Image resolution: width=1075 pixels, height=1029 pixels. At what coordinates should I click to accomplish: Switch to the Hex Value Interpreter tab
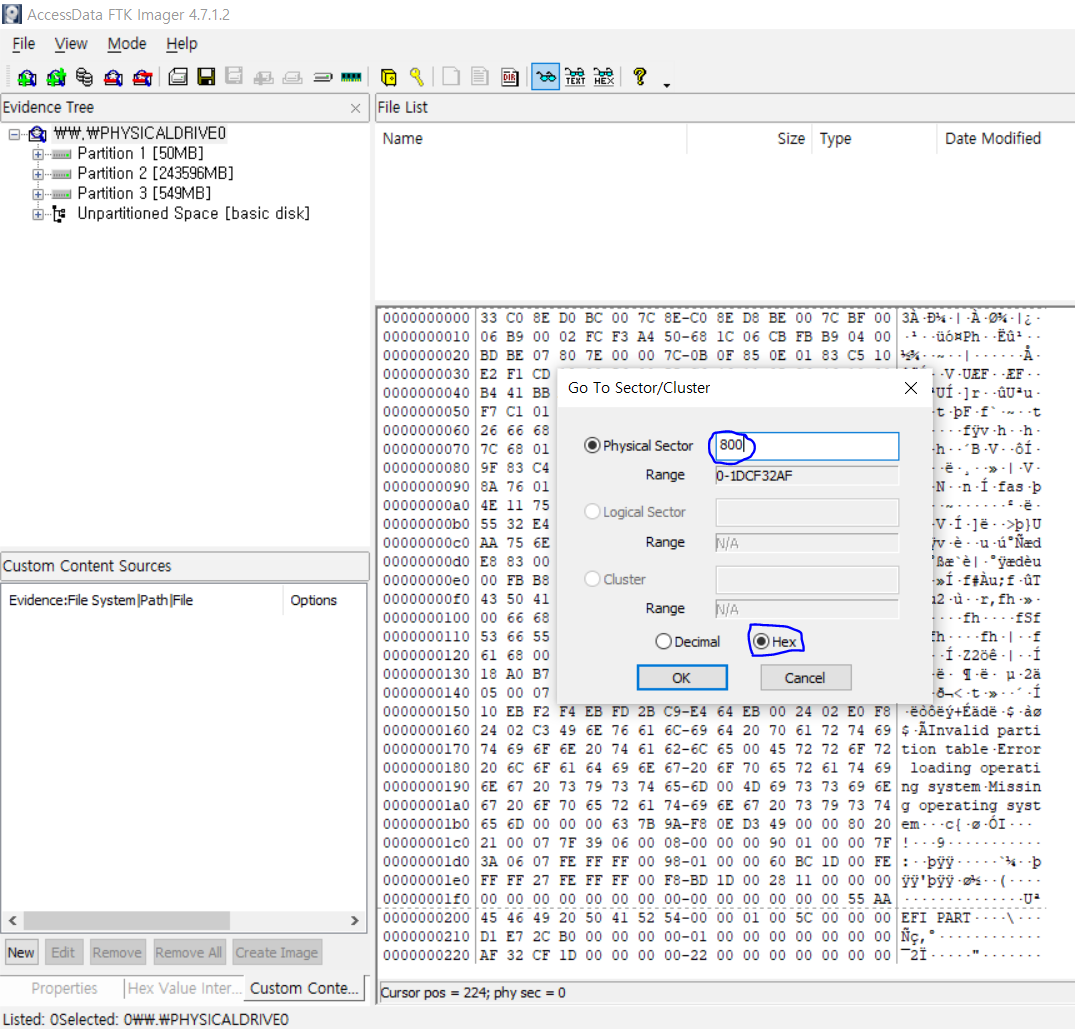click(184, 989)
